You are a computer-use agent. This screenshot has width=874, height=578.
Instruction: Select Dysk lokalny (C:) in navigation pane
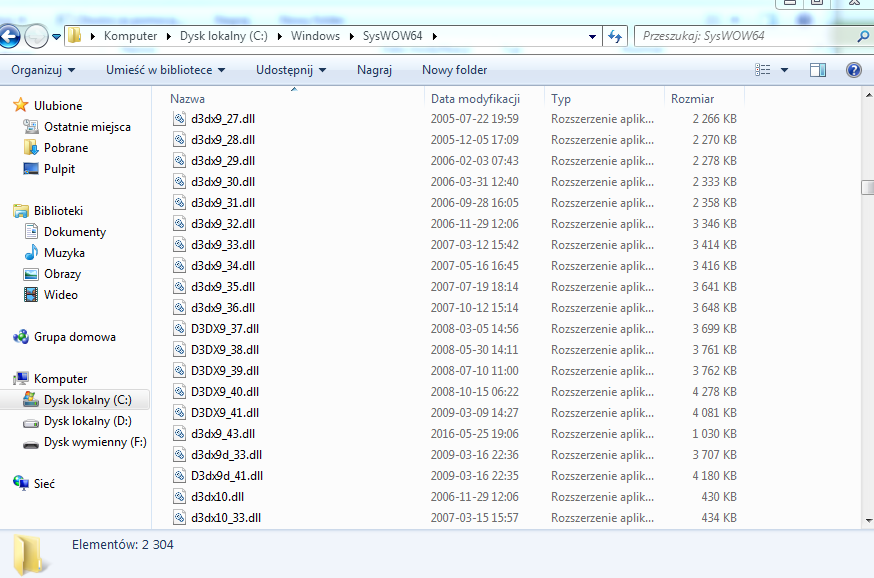click(88, 400)
